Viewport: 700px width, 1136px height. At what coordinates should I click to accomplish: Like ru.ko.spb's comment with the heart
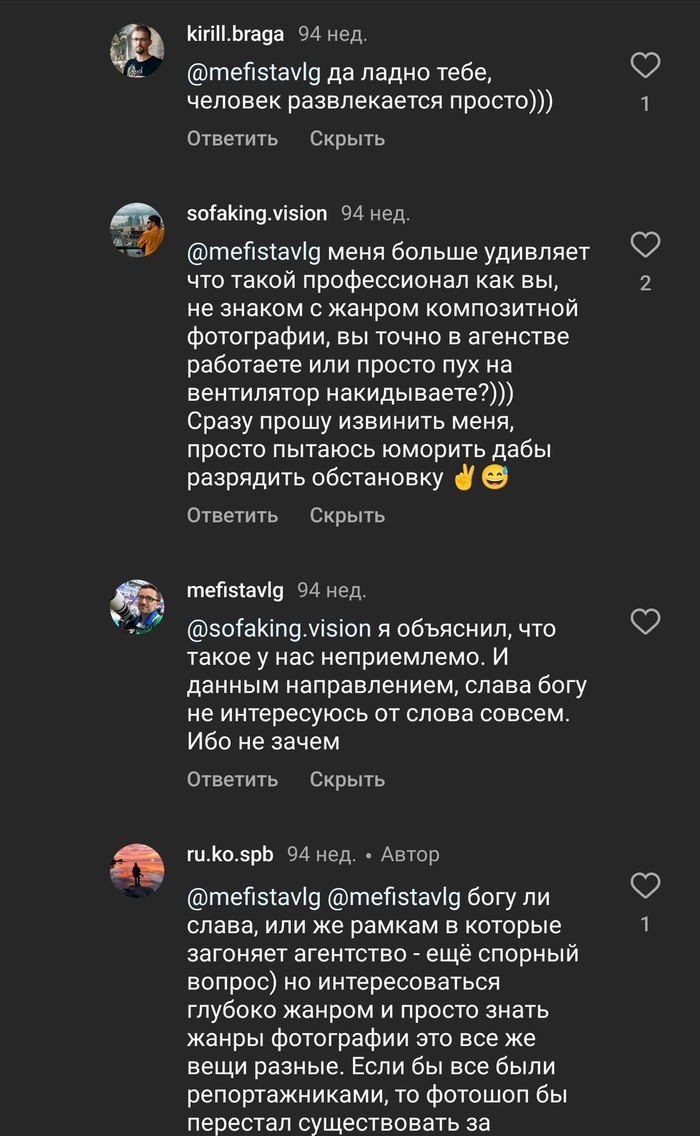click(x=645, y=885)
